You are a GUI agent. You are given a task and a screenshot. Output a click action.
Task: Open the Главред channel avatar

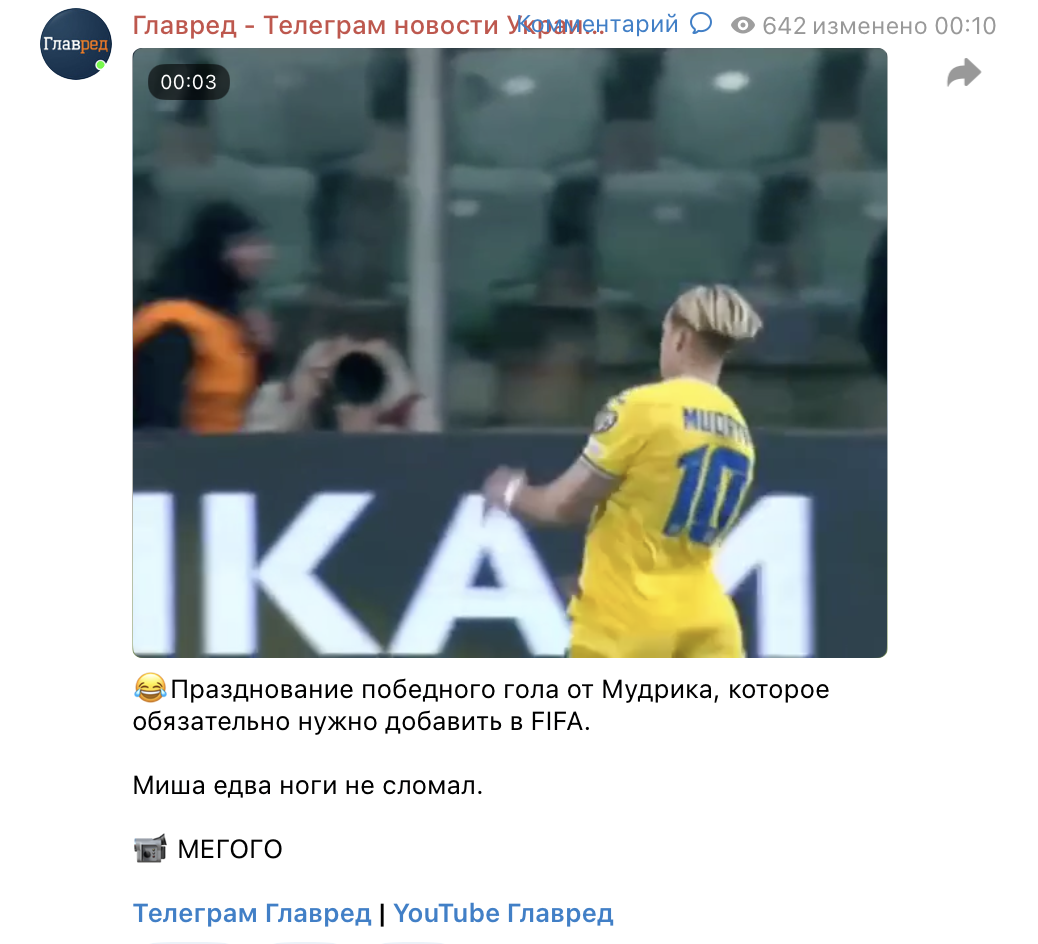click(x=75, y=44)
